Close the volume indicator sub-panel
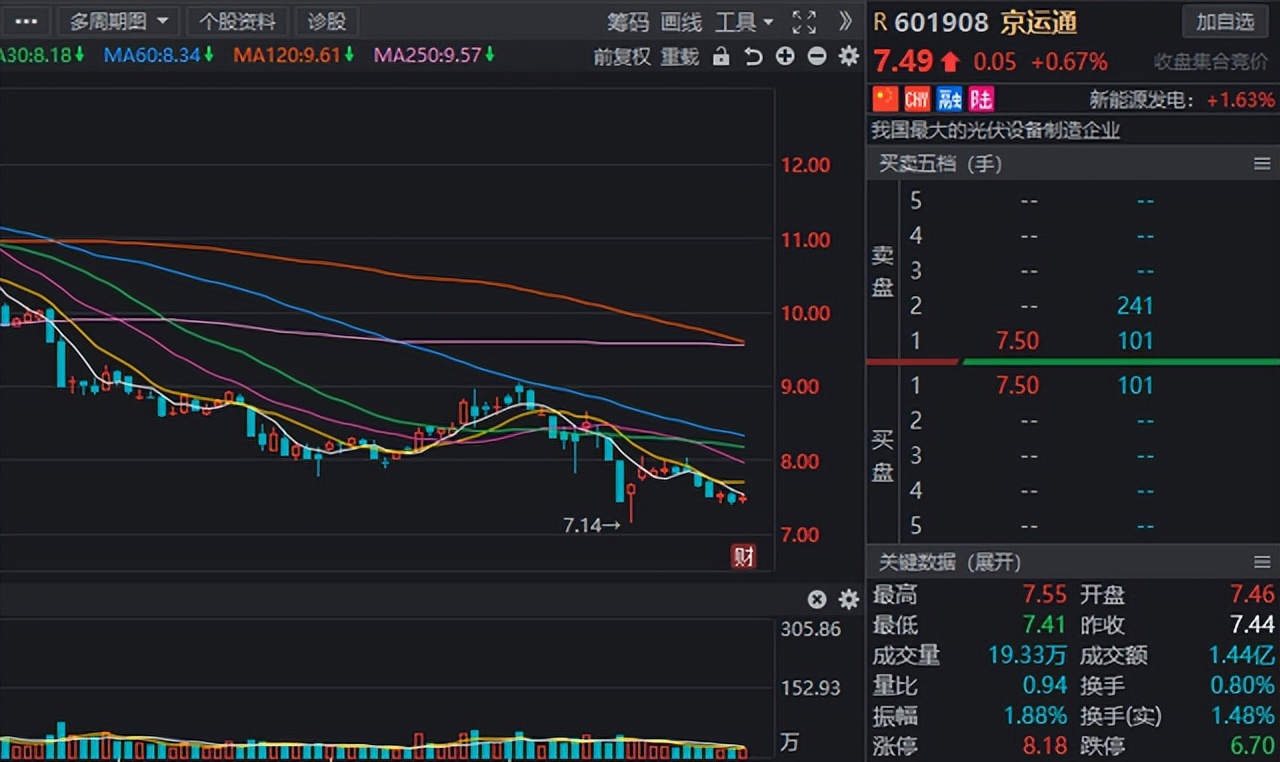 coord(817,599)
